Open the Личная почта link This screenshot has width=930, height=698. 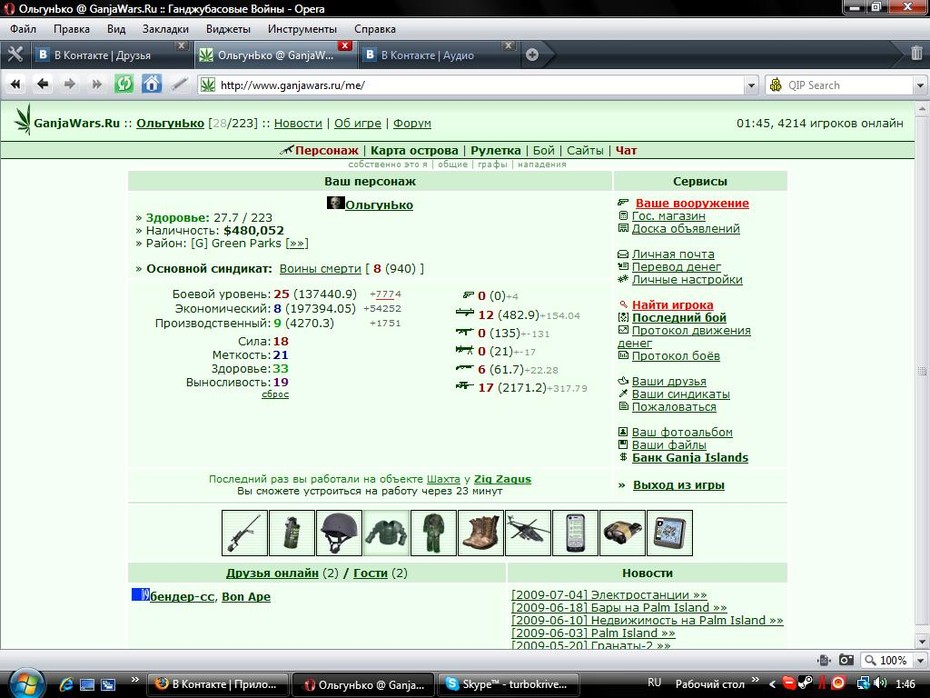673,254
